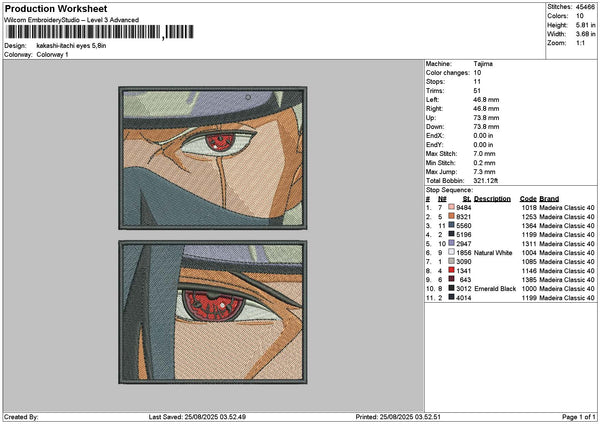
Task: Click the 'Brand' column header
Action: click(549, 199)
